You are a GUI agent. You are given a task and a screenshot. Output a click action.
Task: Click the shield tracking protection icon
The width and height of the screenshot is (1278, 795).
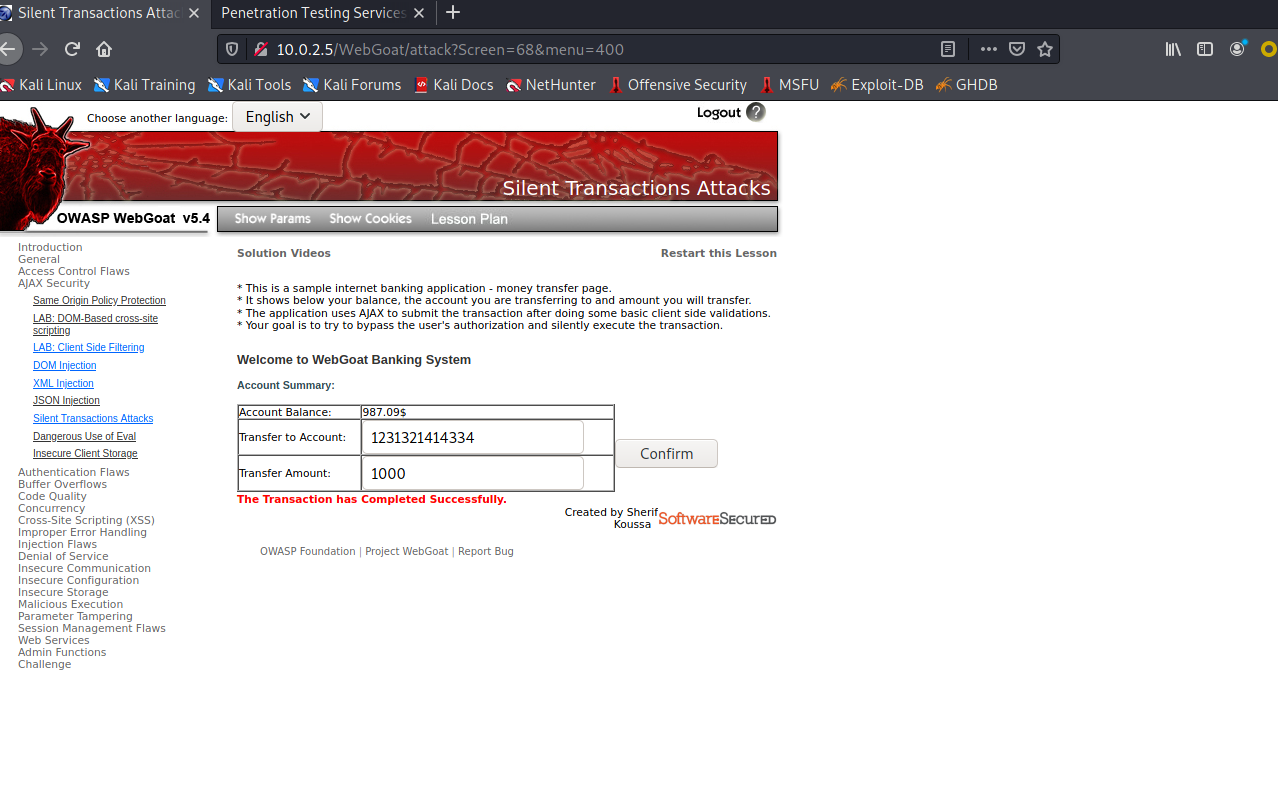pyautogui.click(x=233, y=49)
